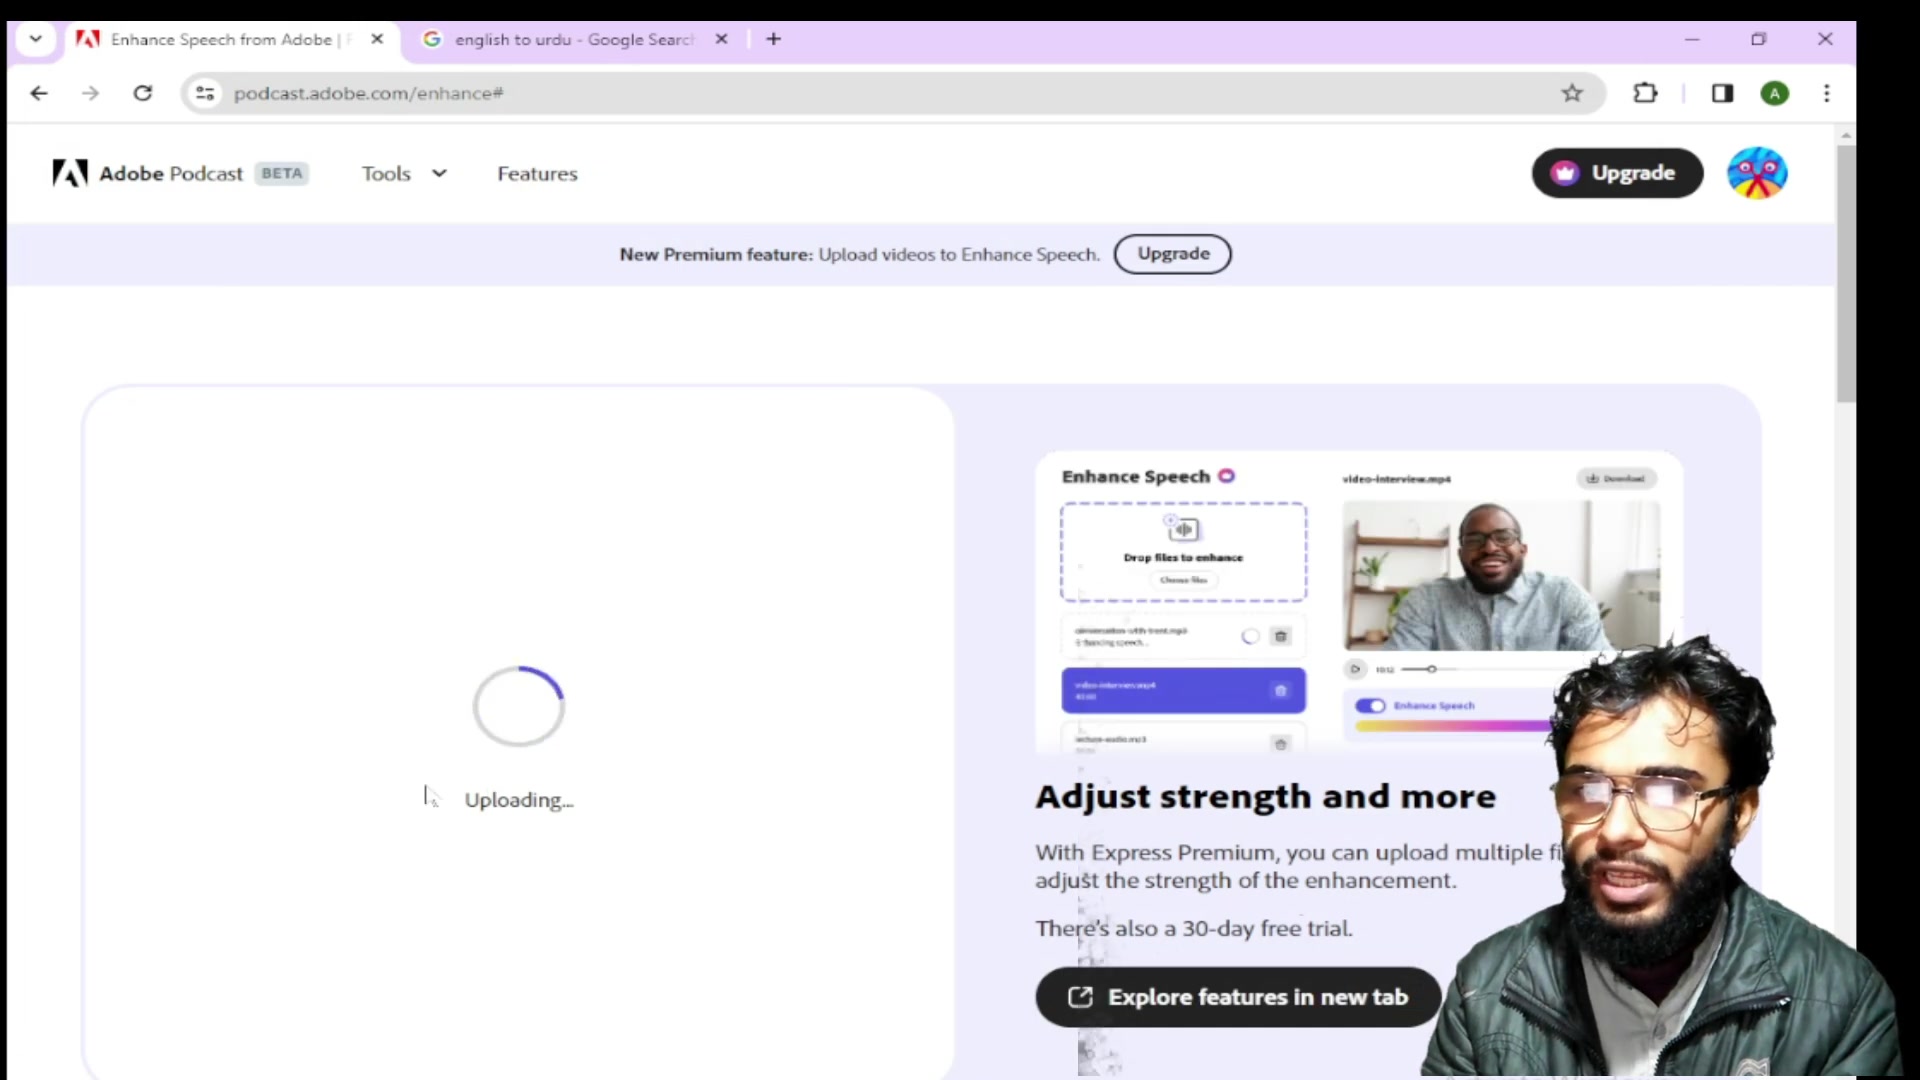Image resolution: width=1920 pixels, height=1080 pixels.
Task: Bookmark this page with the star icon
Action: (1572, 93)
